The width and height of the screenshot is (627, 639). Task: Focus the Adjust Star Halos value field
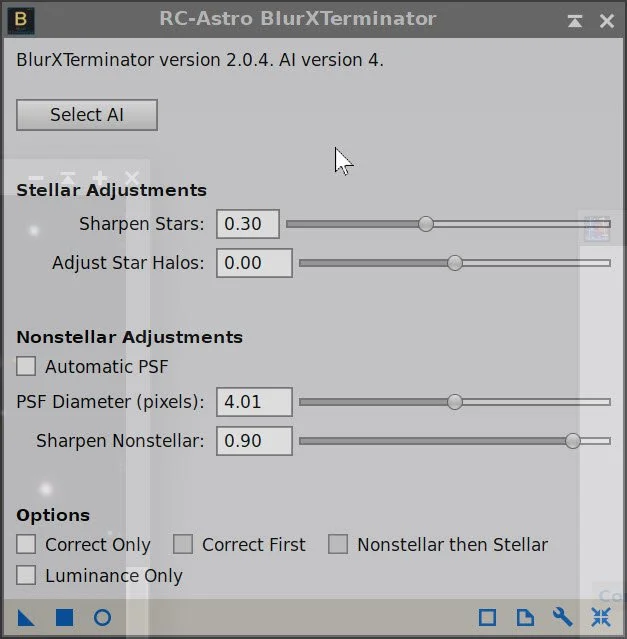(254, 263)
